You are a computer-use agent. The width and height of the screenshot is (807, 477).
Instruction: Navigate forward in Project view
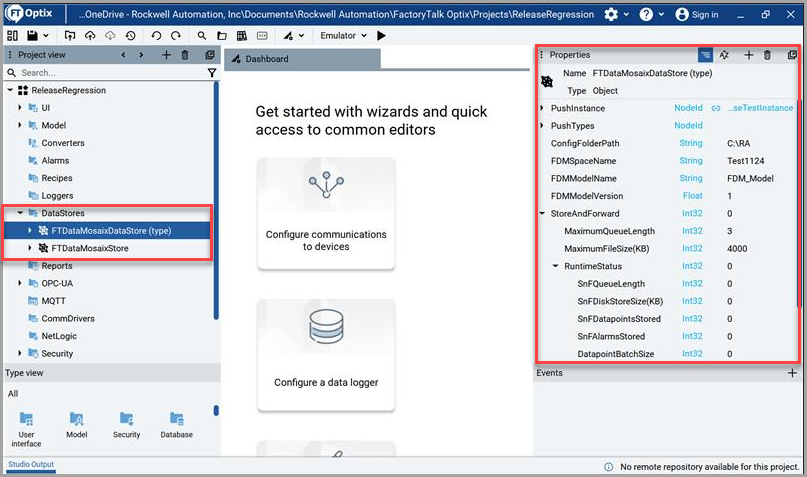(x=142, y=55)
